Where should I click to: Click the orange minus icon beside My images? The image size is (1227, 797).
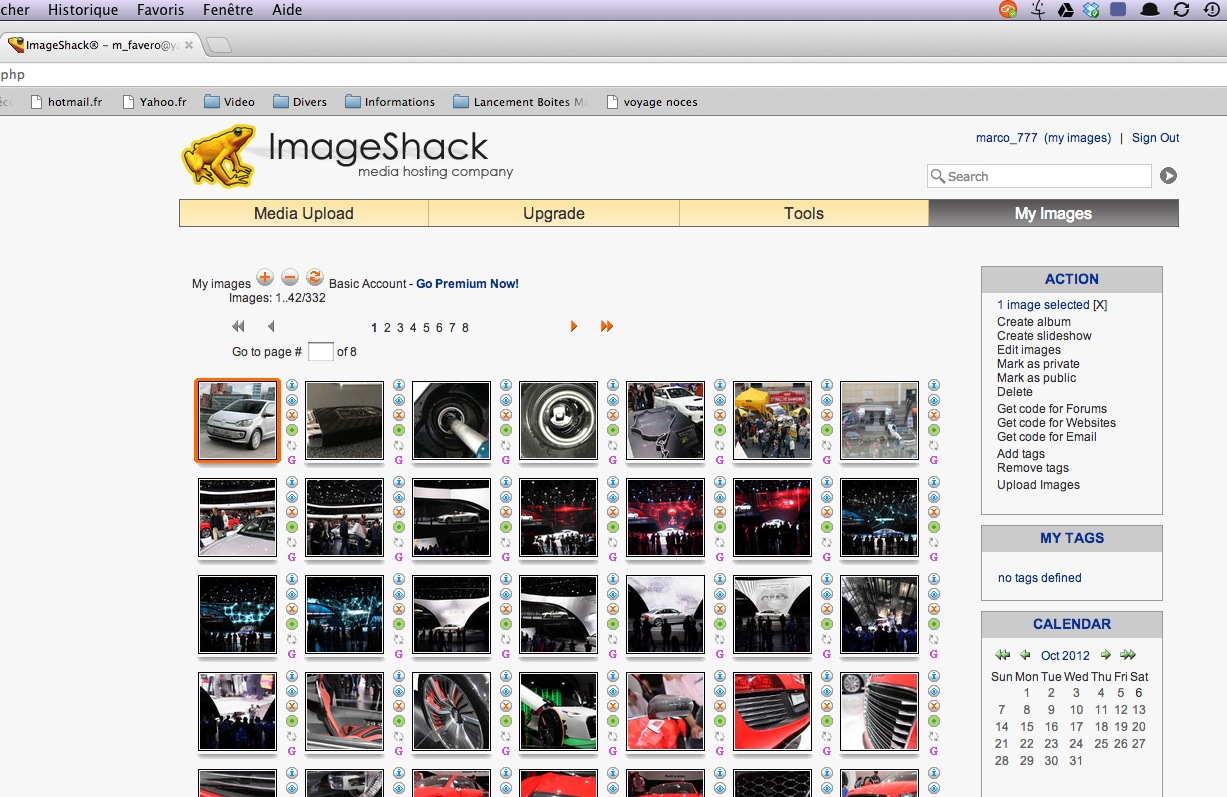pos(289,277)
